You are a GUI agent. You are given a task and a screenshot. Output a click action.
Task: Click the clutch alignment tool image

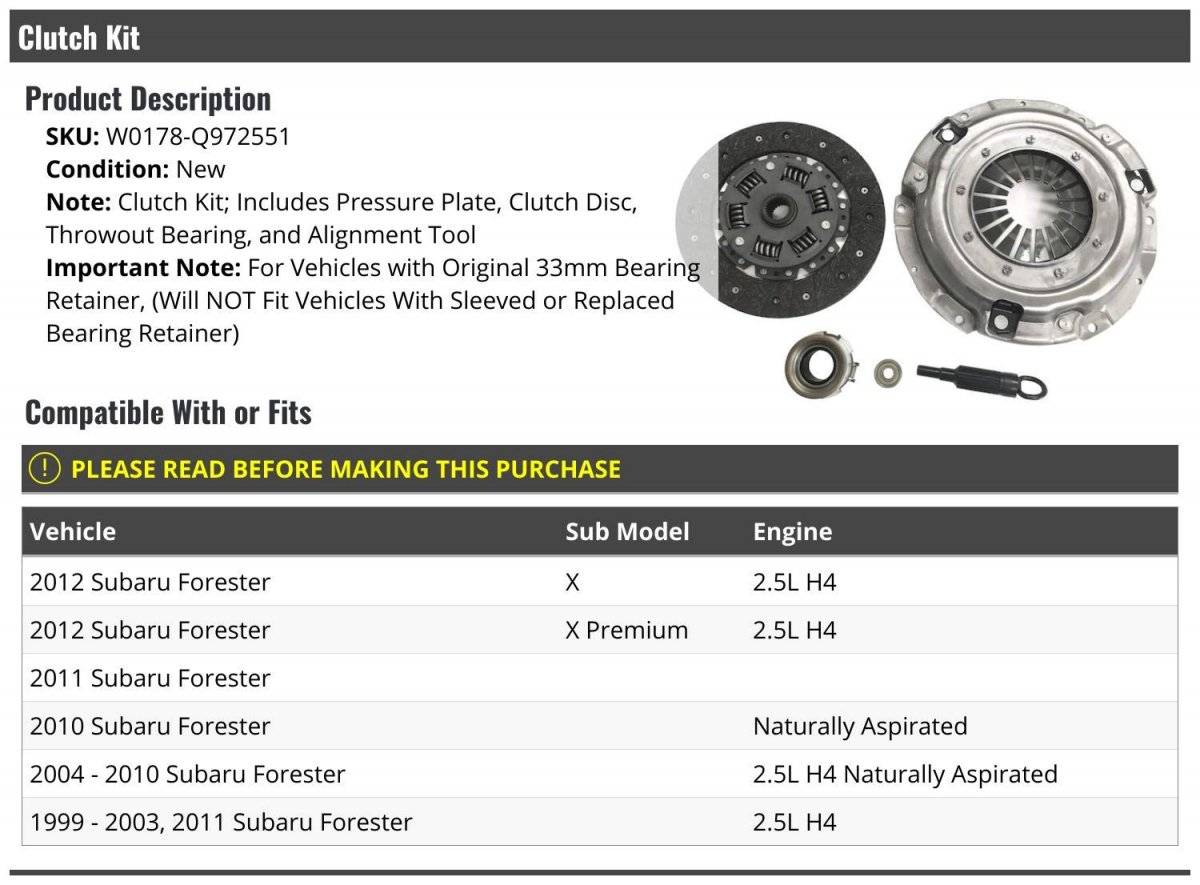tap(980, 380)
